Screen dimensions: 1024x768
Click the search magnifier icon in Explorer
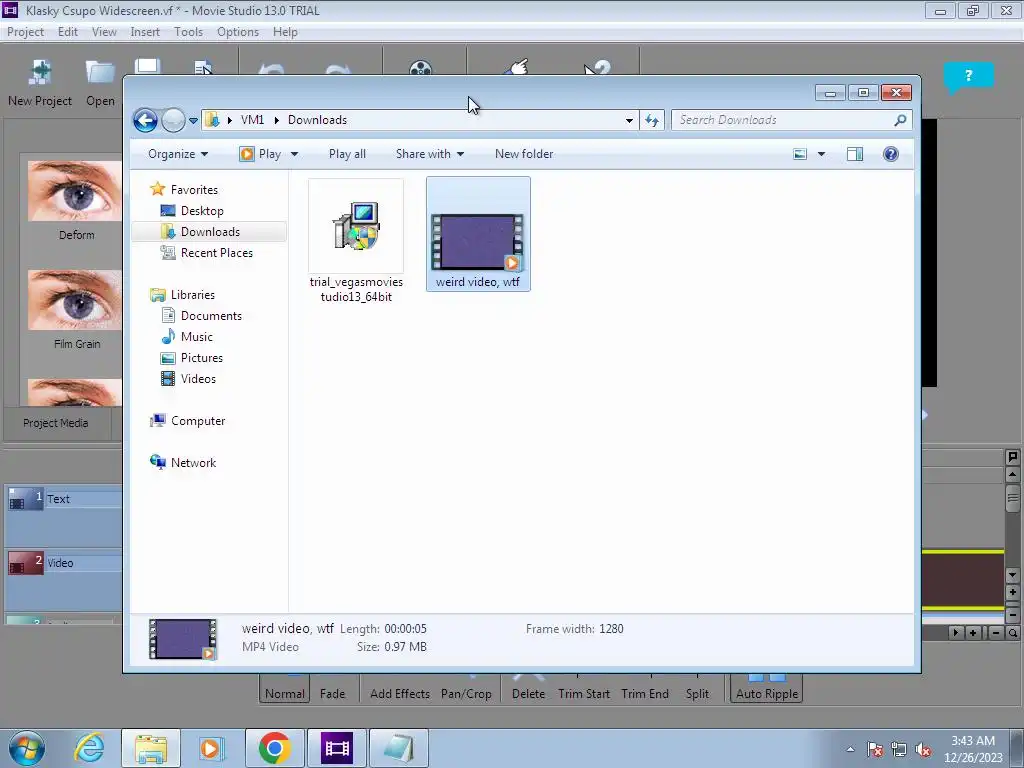point(900,120)
